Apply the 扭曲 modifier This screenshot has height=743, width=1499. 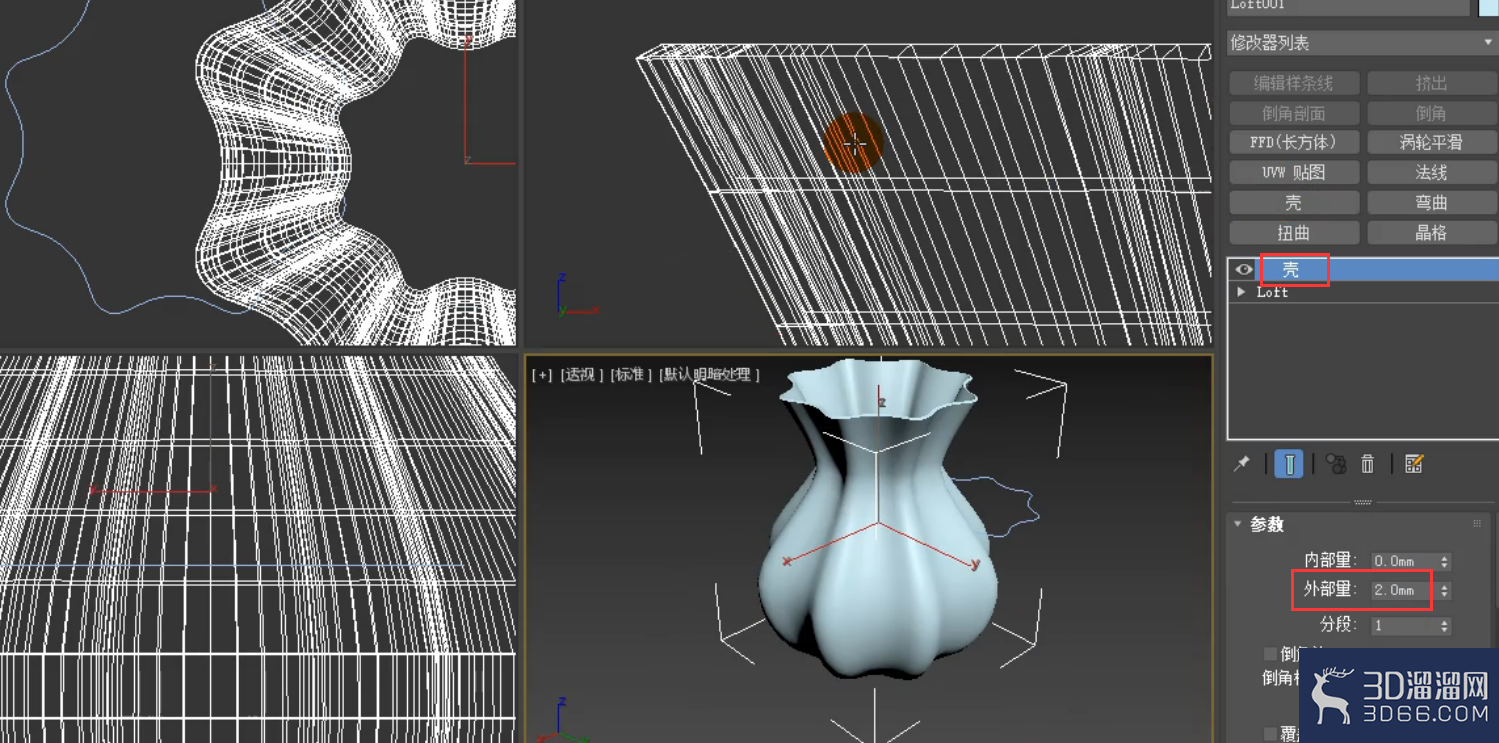[1294, 232]
